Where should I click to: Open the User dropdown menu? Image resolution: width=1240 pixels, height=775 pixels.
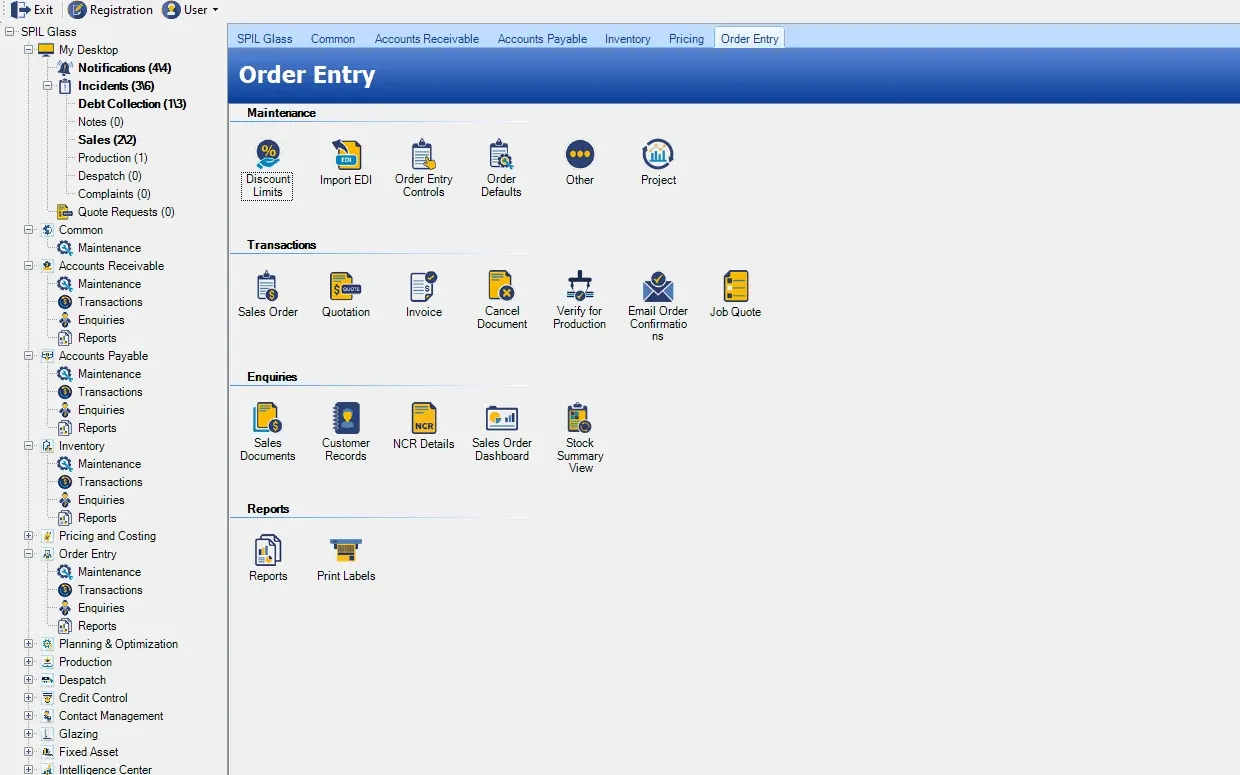[191, 10]
